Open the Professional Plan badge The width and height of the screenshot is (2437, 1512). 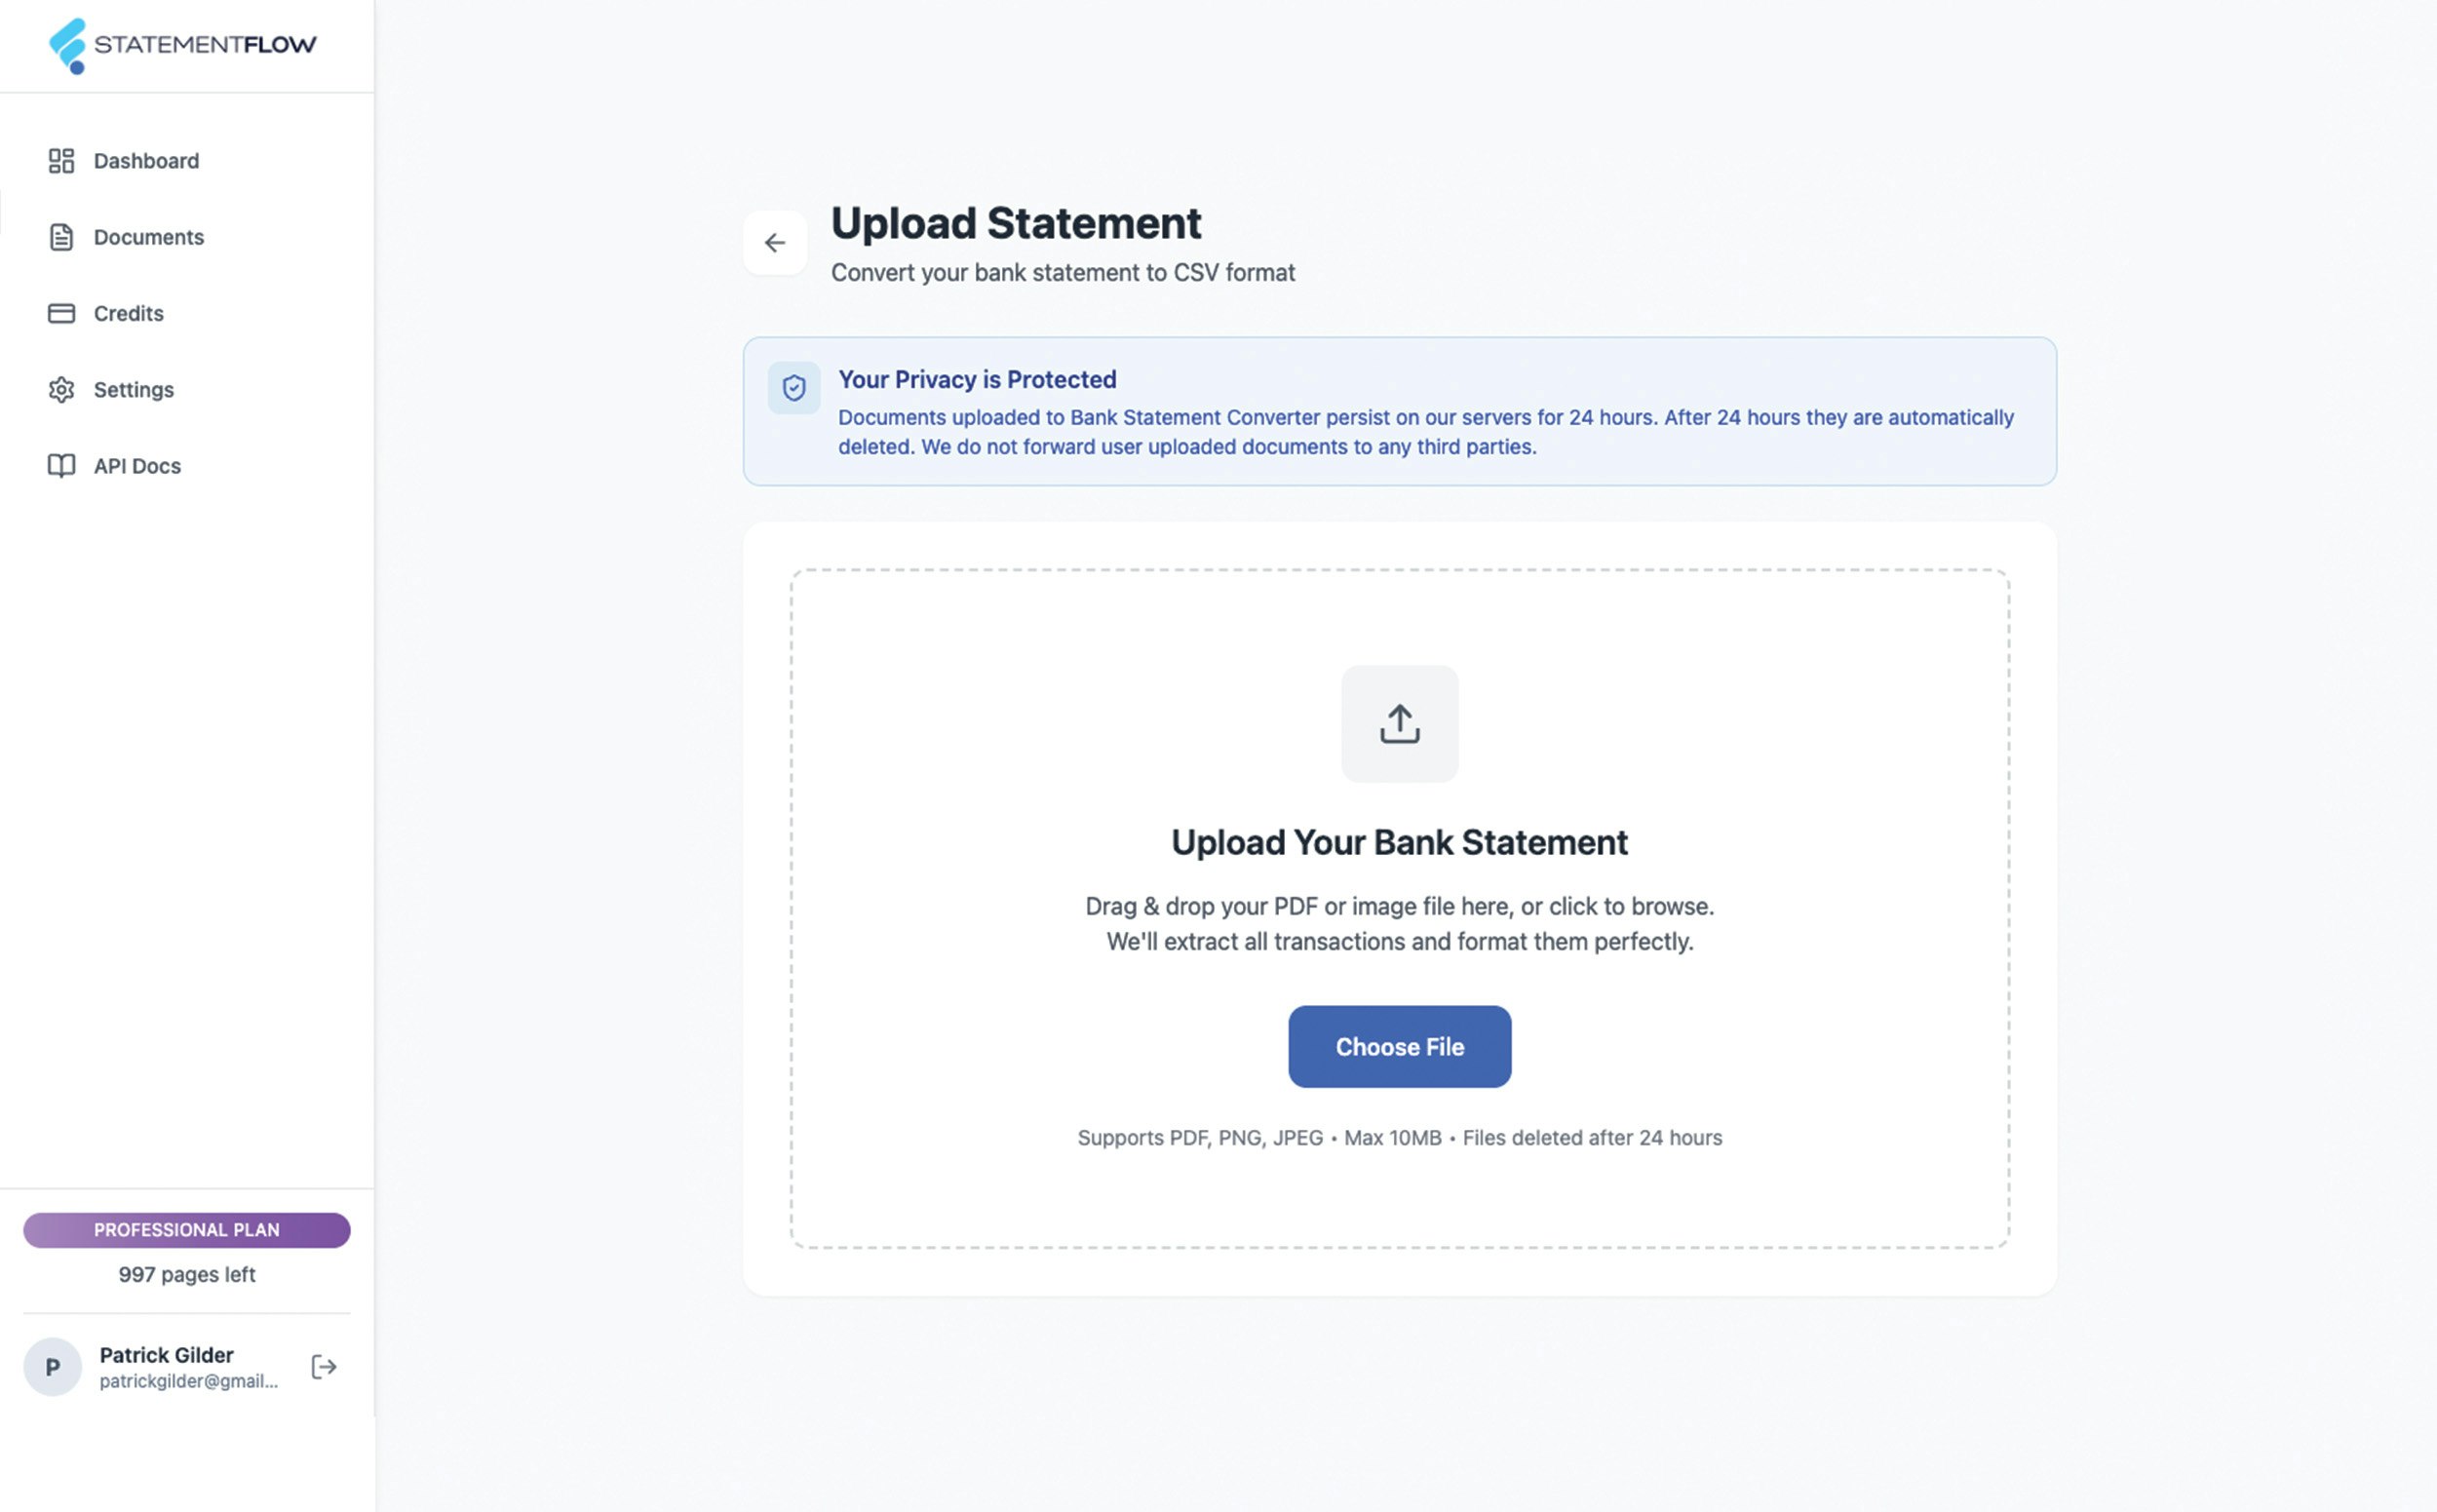click(186, 1229)
